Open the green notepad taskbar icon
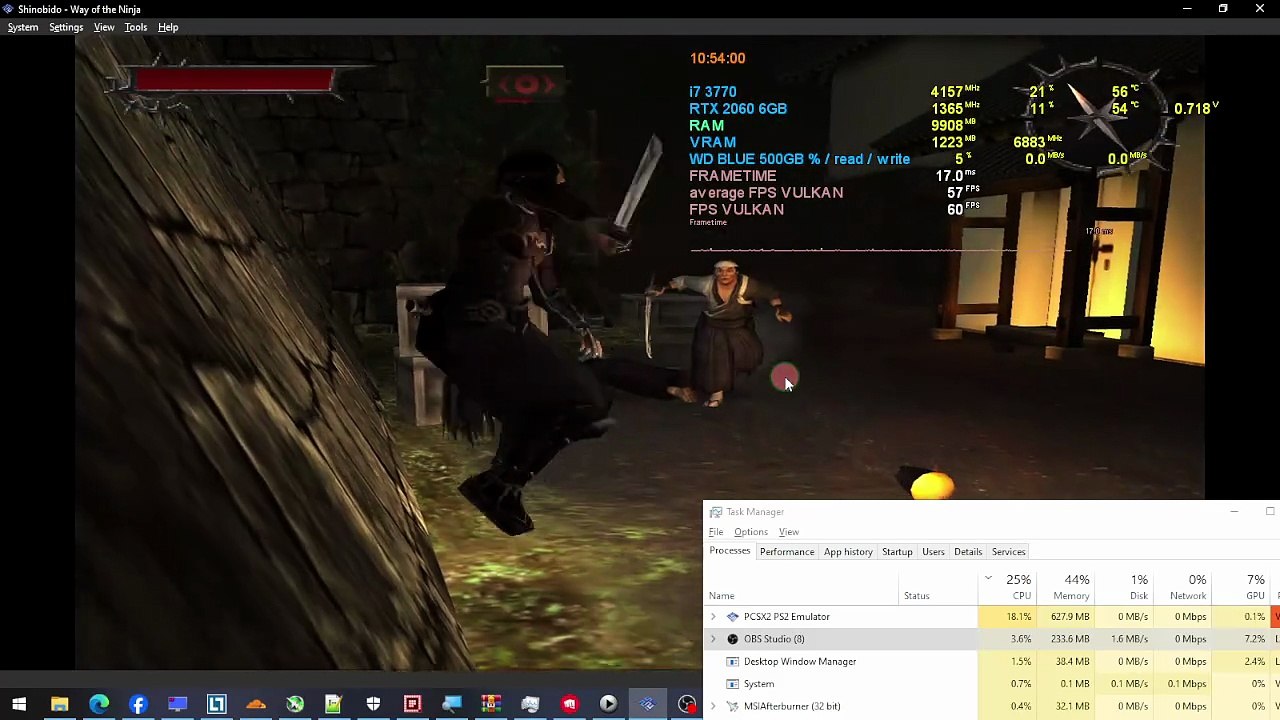The width and height of the screenshot is (1280, 720). (334, 704)
